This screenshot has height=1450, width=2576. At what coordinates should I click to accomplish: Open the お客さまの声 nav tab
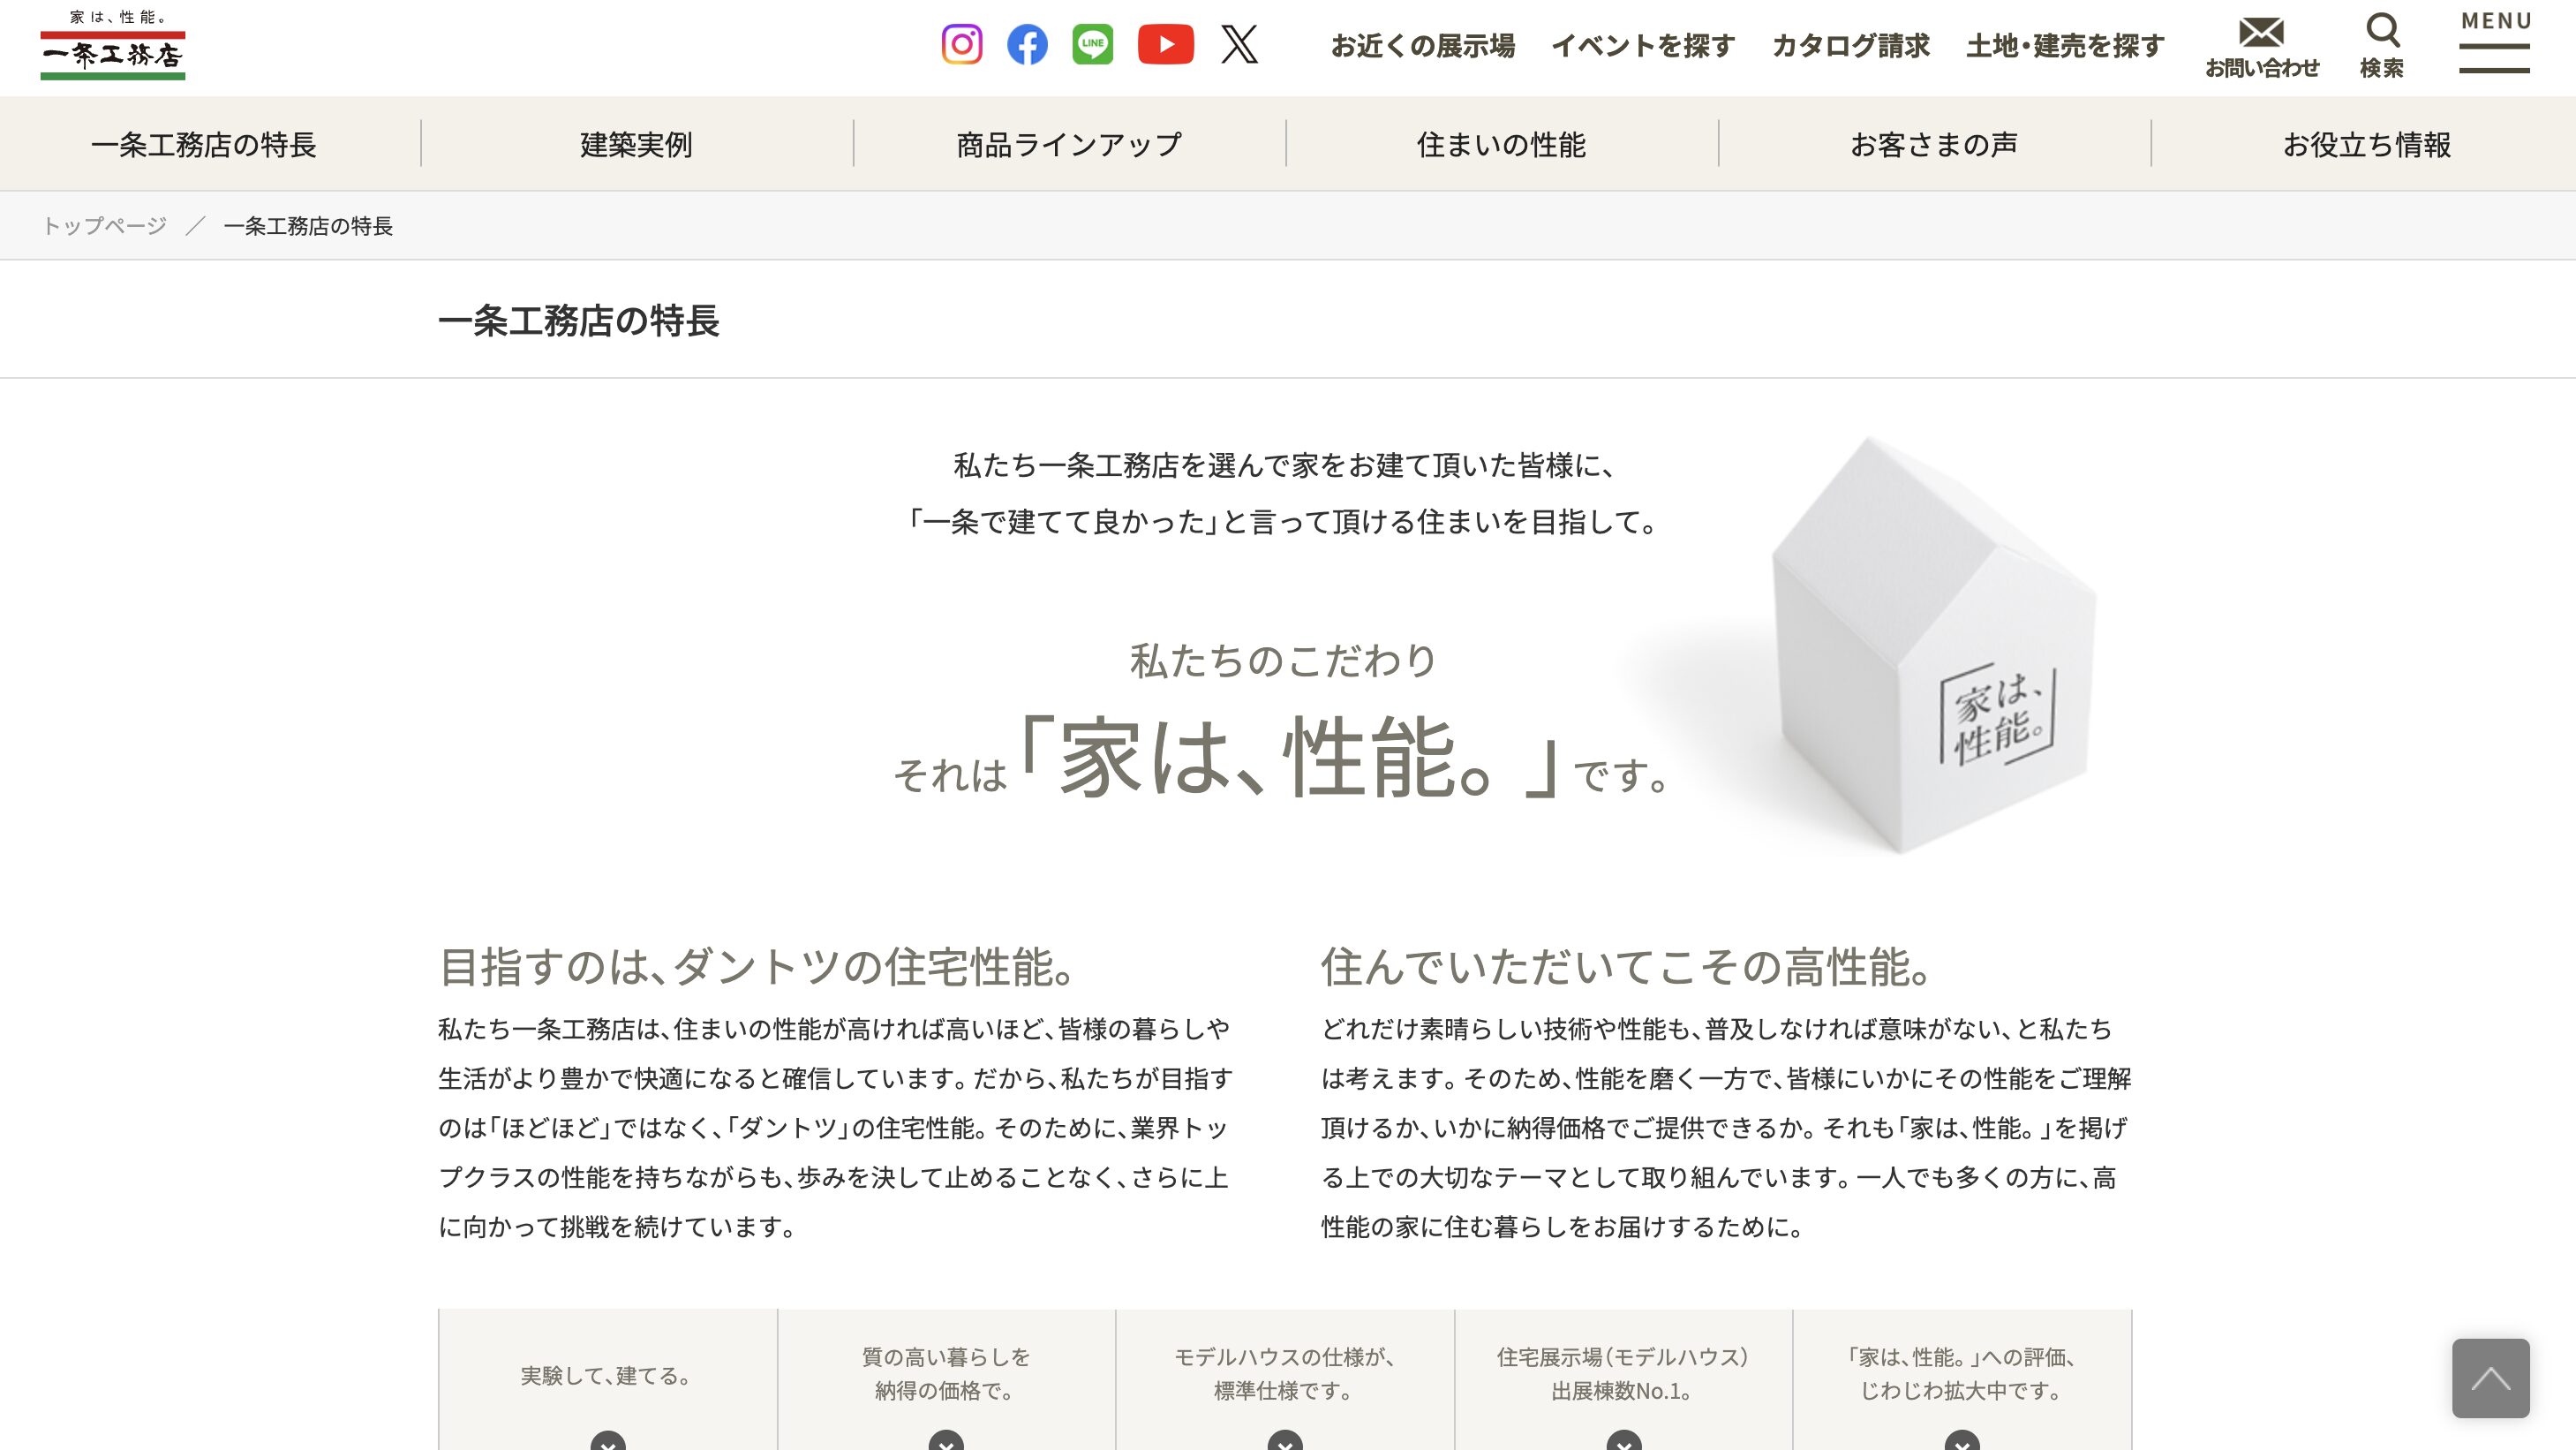point(1934,145)
